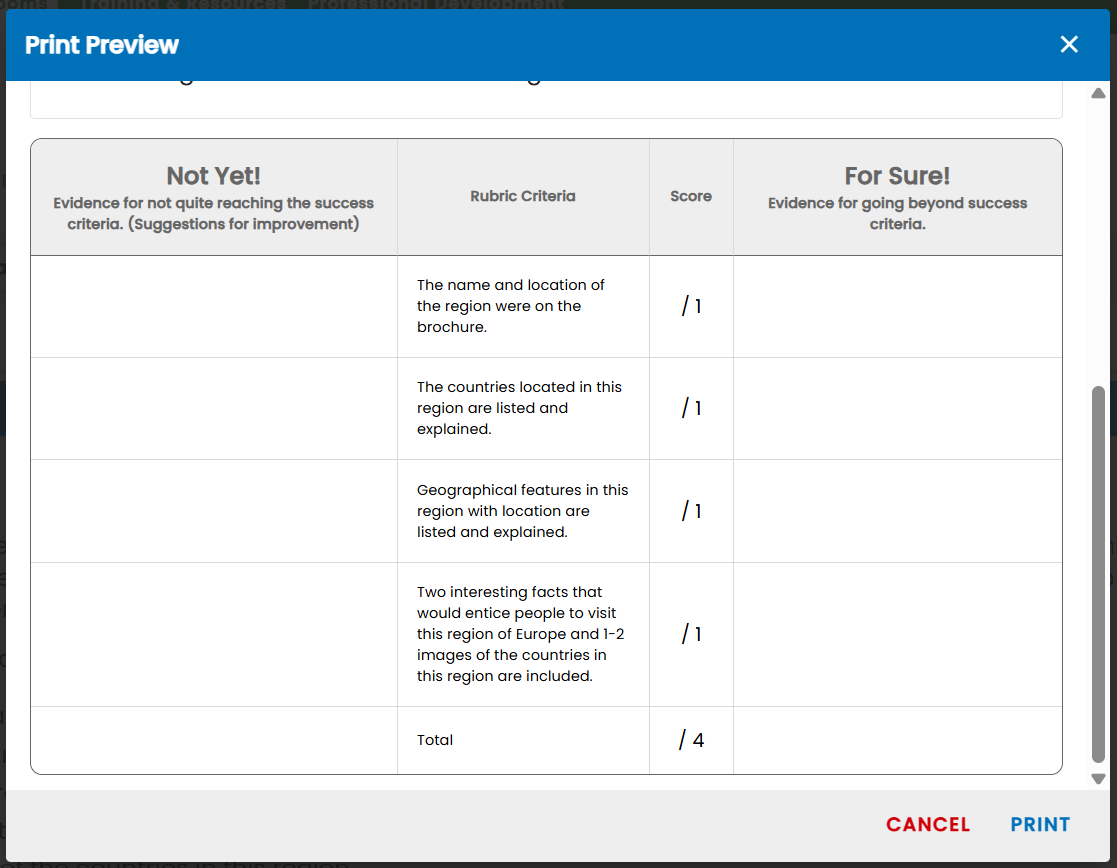Screen dimensions: 1117x868
Task: Click the Print Preview dialog title
Action: pos(101,44)
